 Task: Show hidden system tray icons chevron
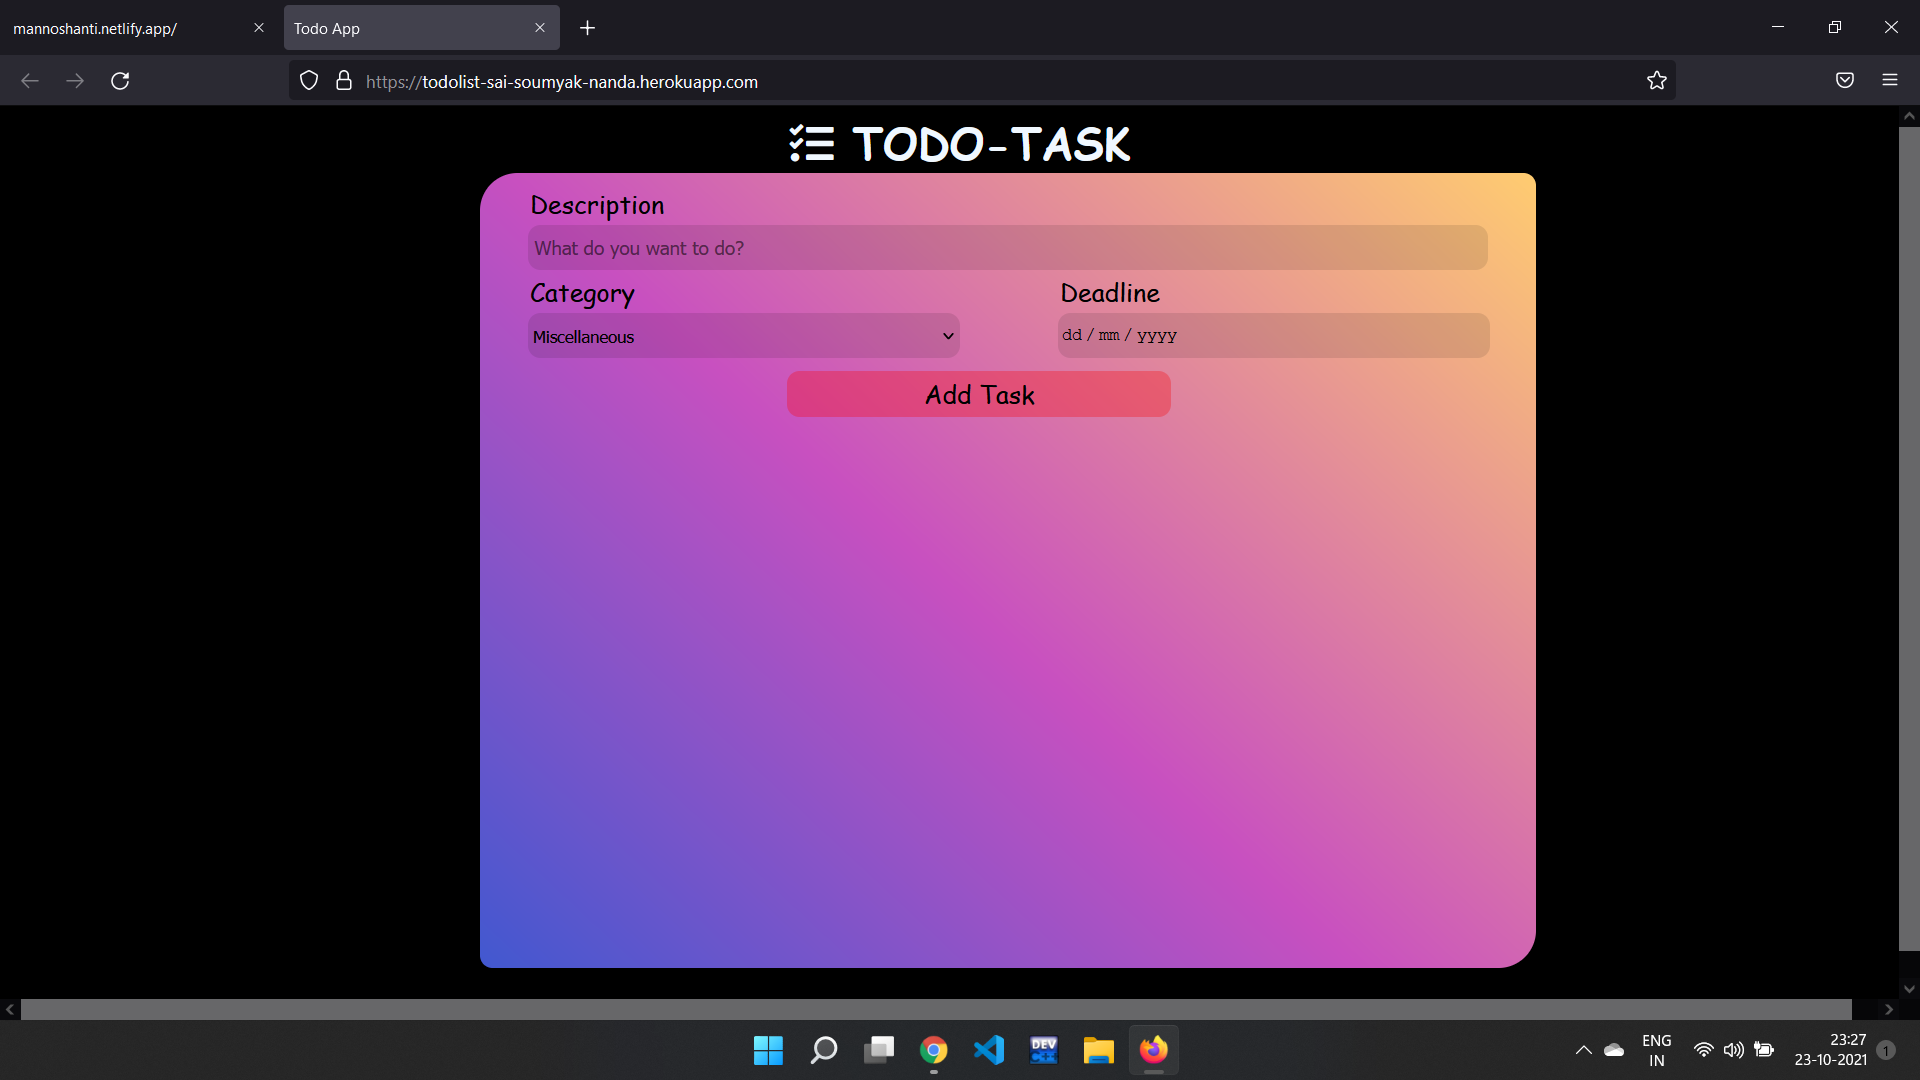click(1583, 1050)
